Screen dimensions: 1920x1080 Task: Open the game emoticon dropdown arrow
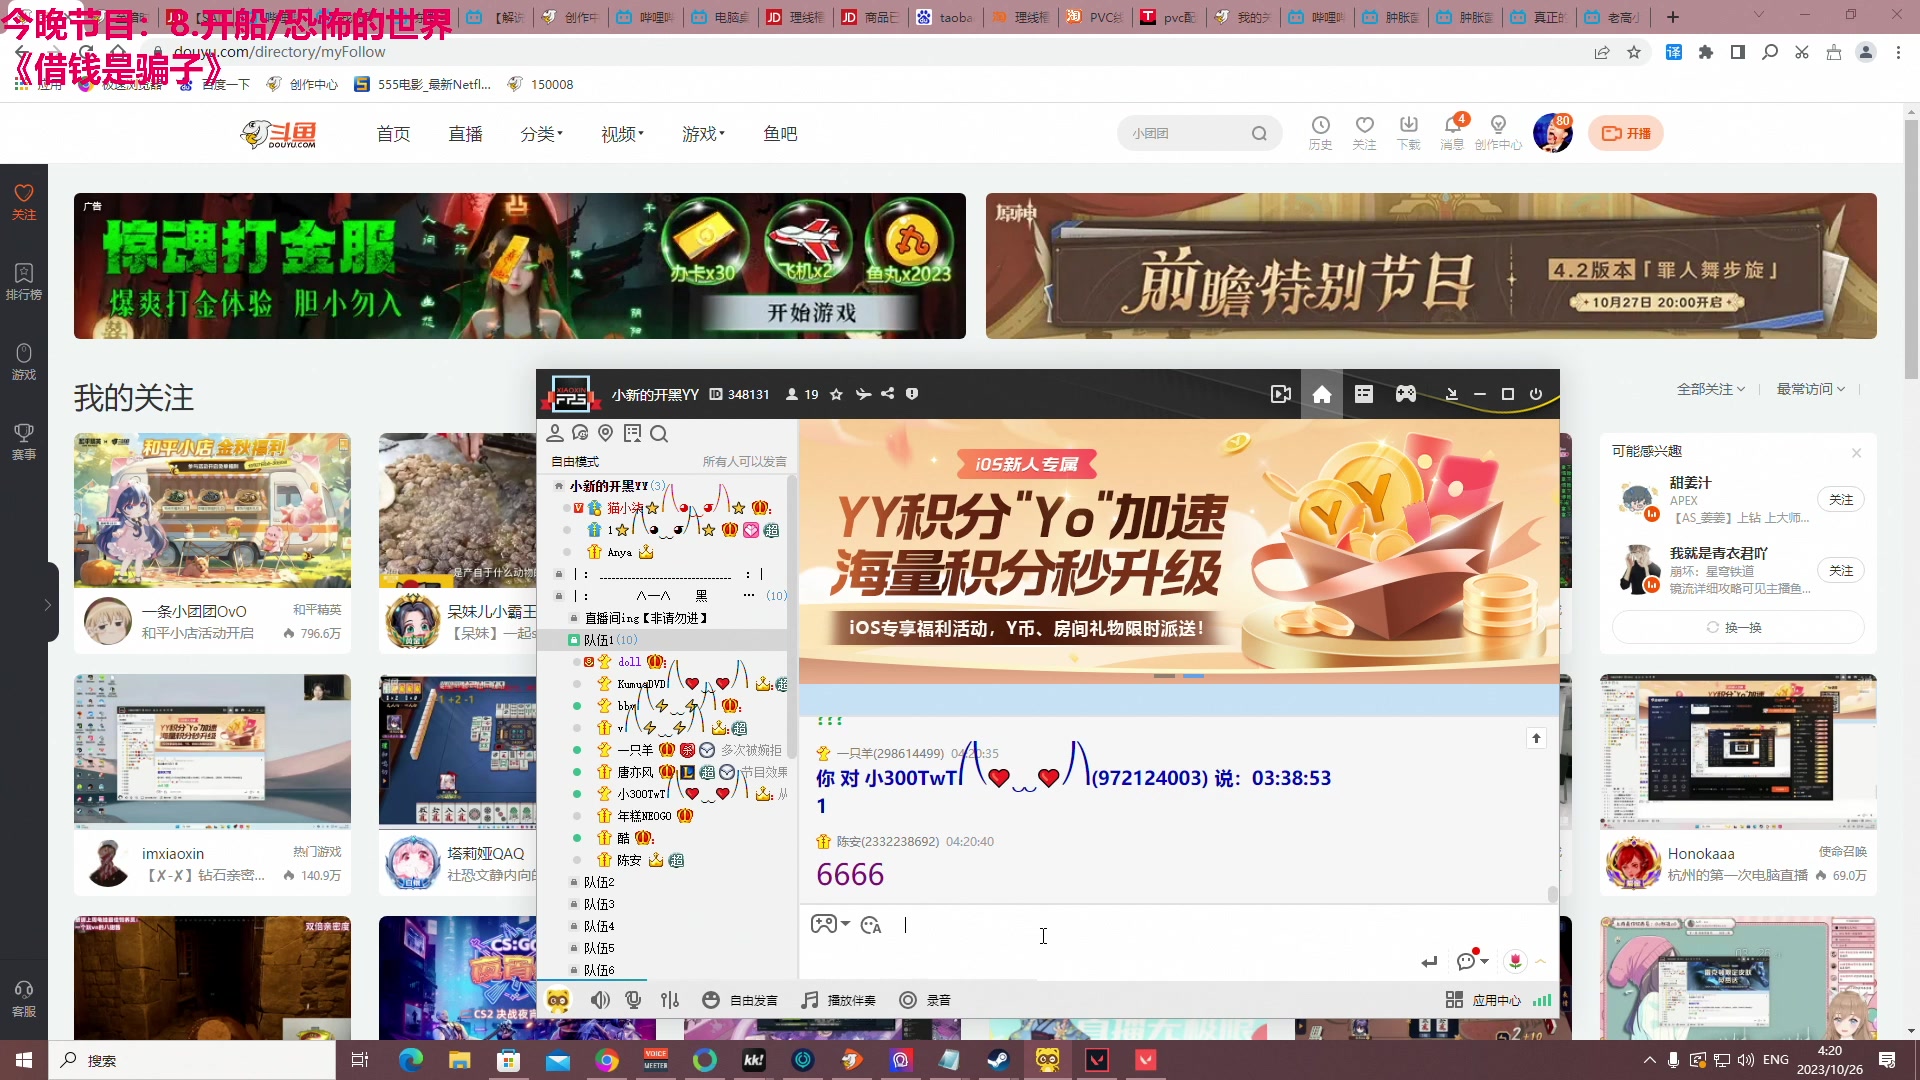[x=845, y=925]
